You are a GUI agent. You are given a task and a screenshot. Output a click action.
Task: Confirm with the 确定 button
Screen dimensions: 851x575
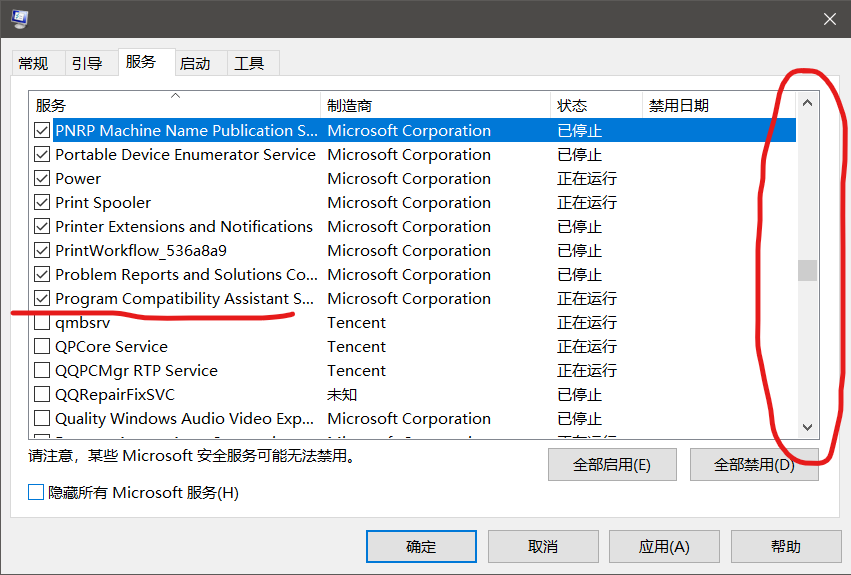pyautogui.click(x=421, y=546)
